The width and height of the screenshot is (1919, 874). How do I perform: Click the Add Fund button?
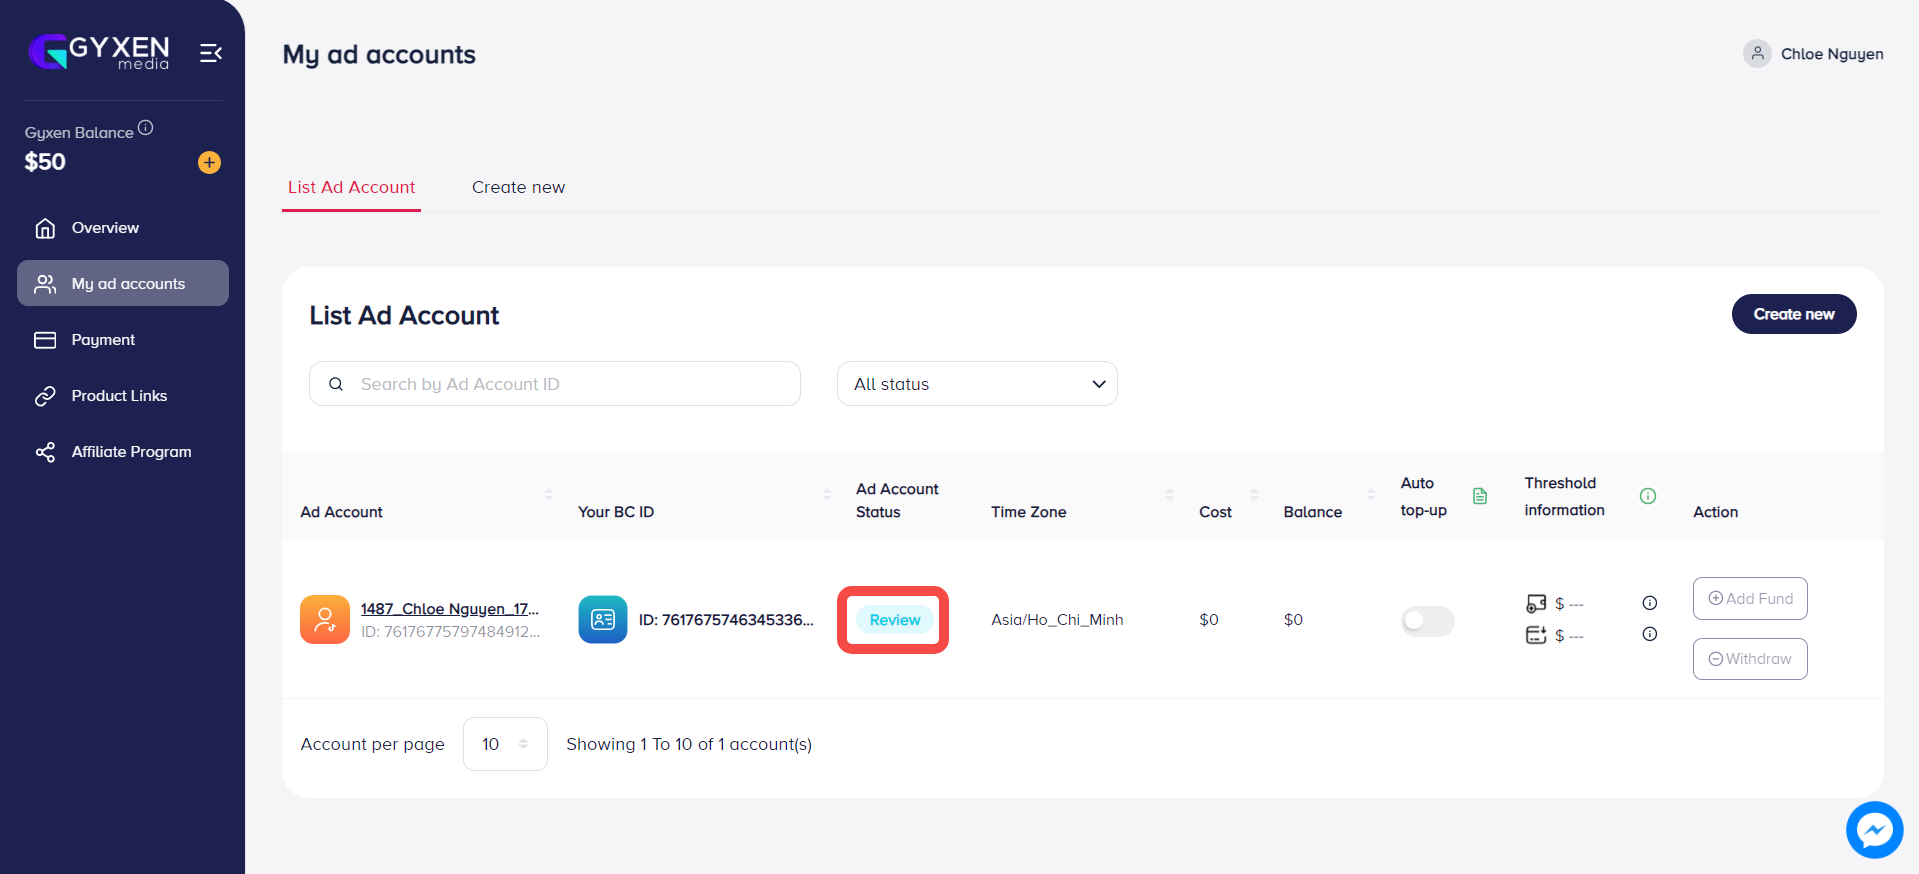click(x=1750, y=599)
